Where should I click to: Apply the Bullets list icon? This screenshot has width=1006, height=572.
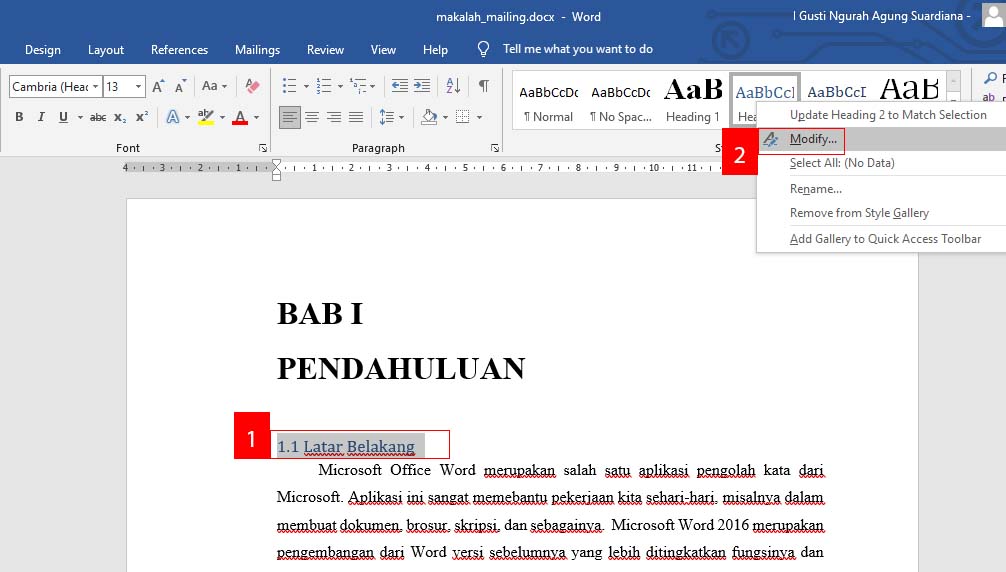[x=290, y=85]
